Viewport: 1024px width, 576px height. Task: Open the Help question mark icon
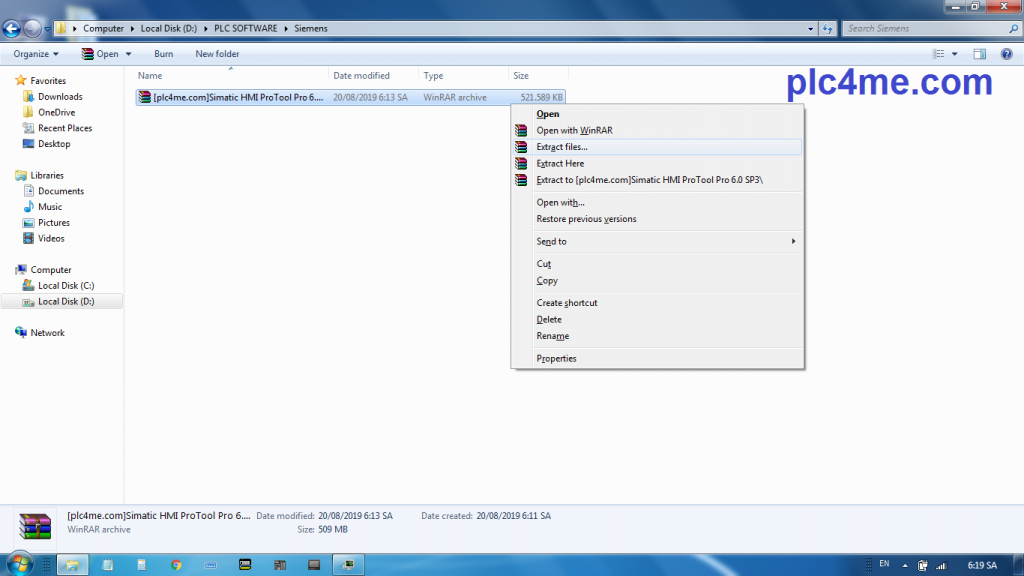click(x=1005, y=54)
